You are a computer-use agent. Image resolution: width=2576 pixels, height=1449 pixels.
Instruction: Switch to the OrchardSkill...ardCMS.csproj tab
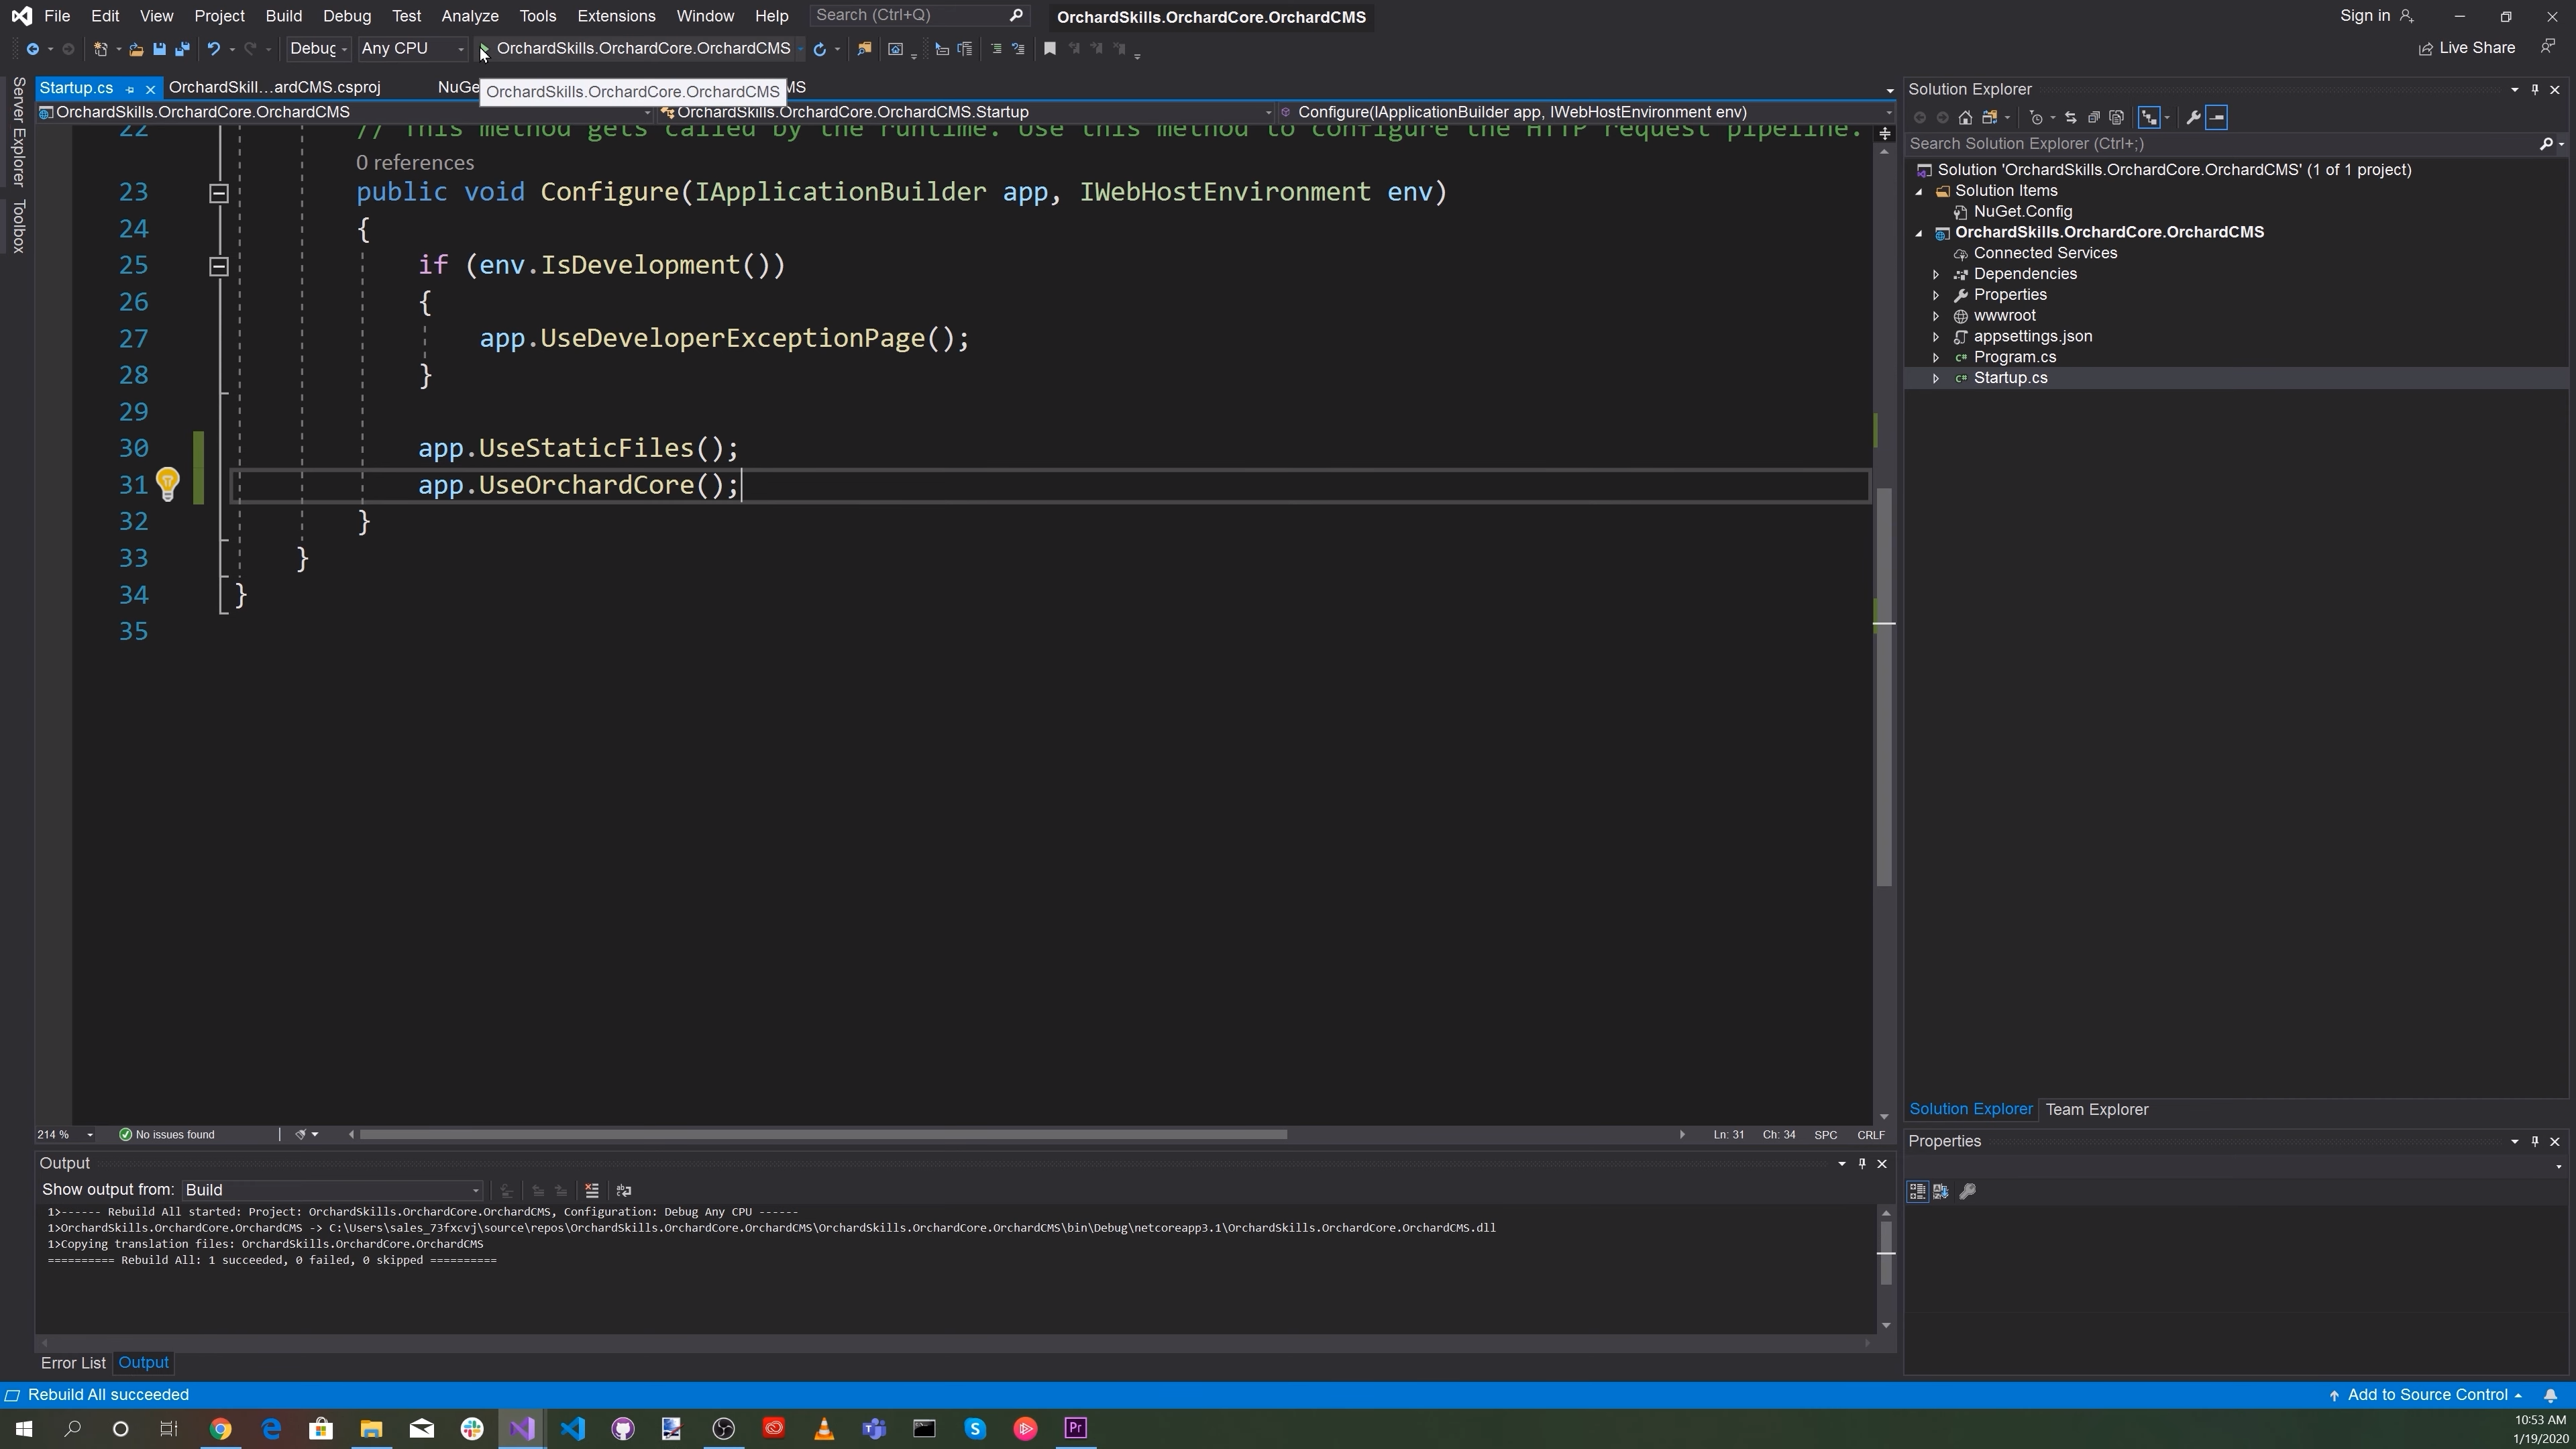(274, 88)
